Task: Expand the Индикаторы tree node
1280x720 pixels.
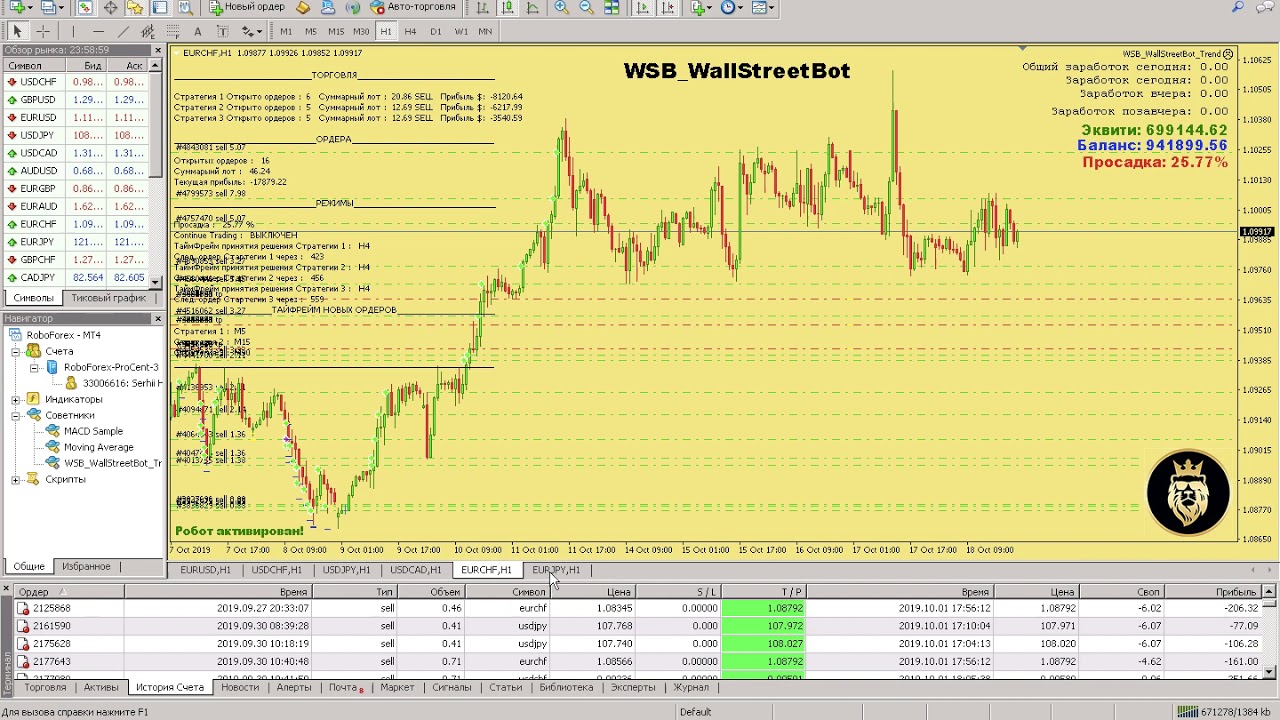Action: tap(16, 400)
